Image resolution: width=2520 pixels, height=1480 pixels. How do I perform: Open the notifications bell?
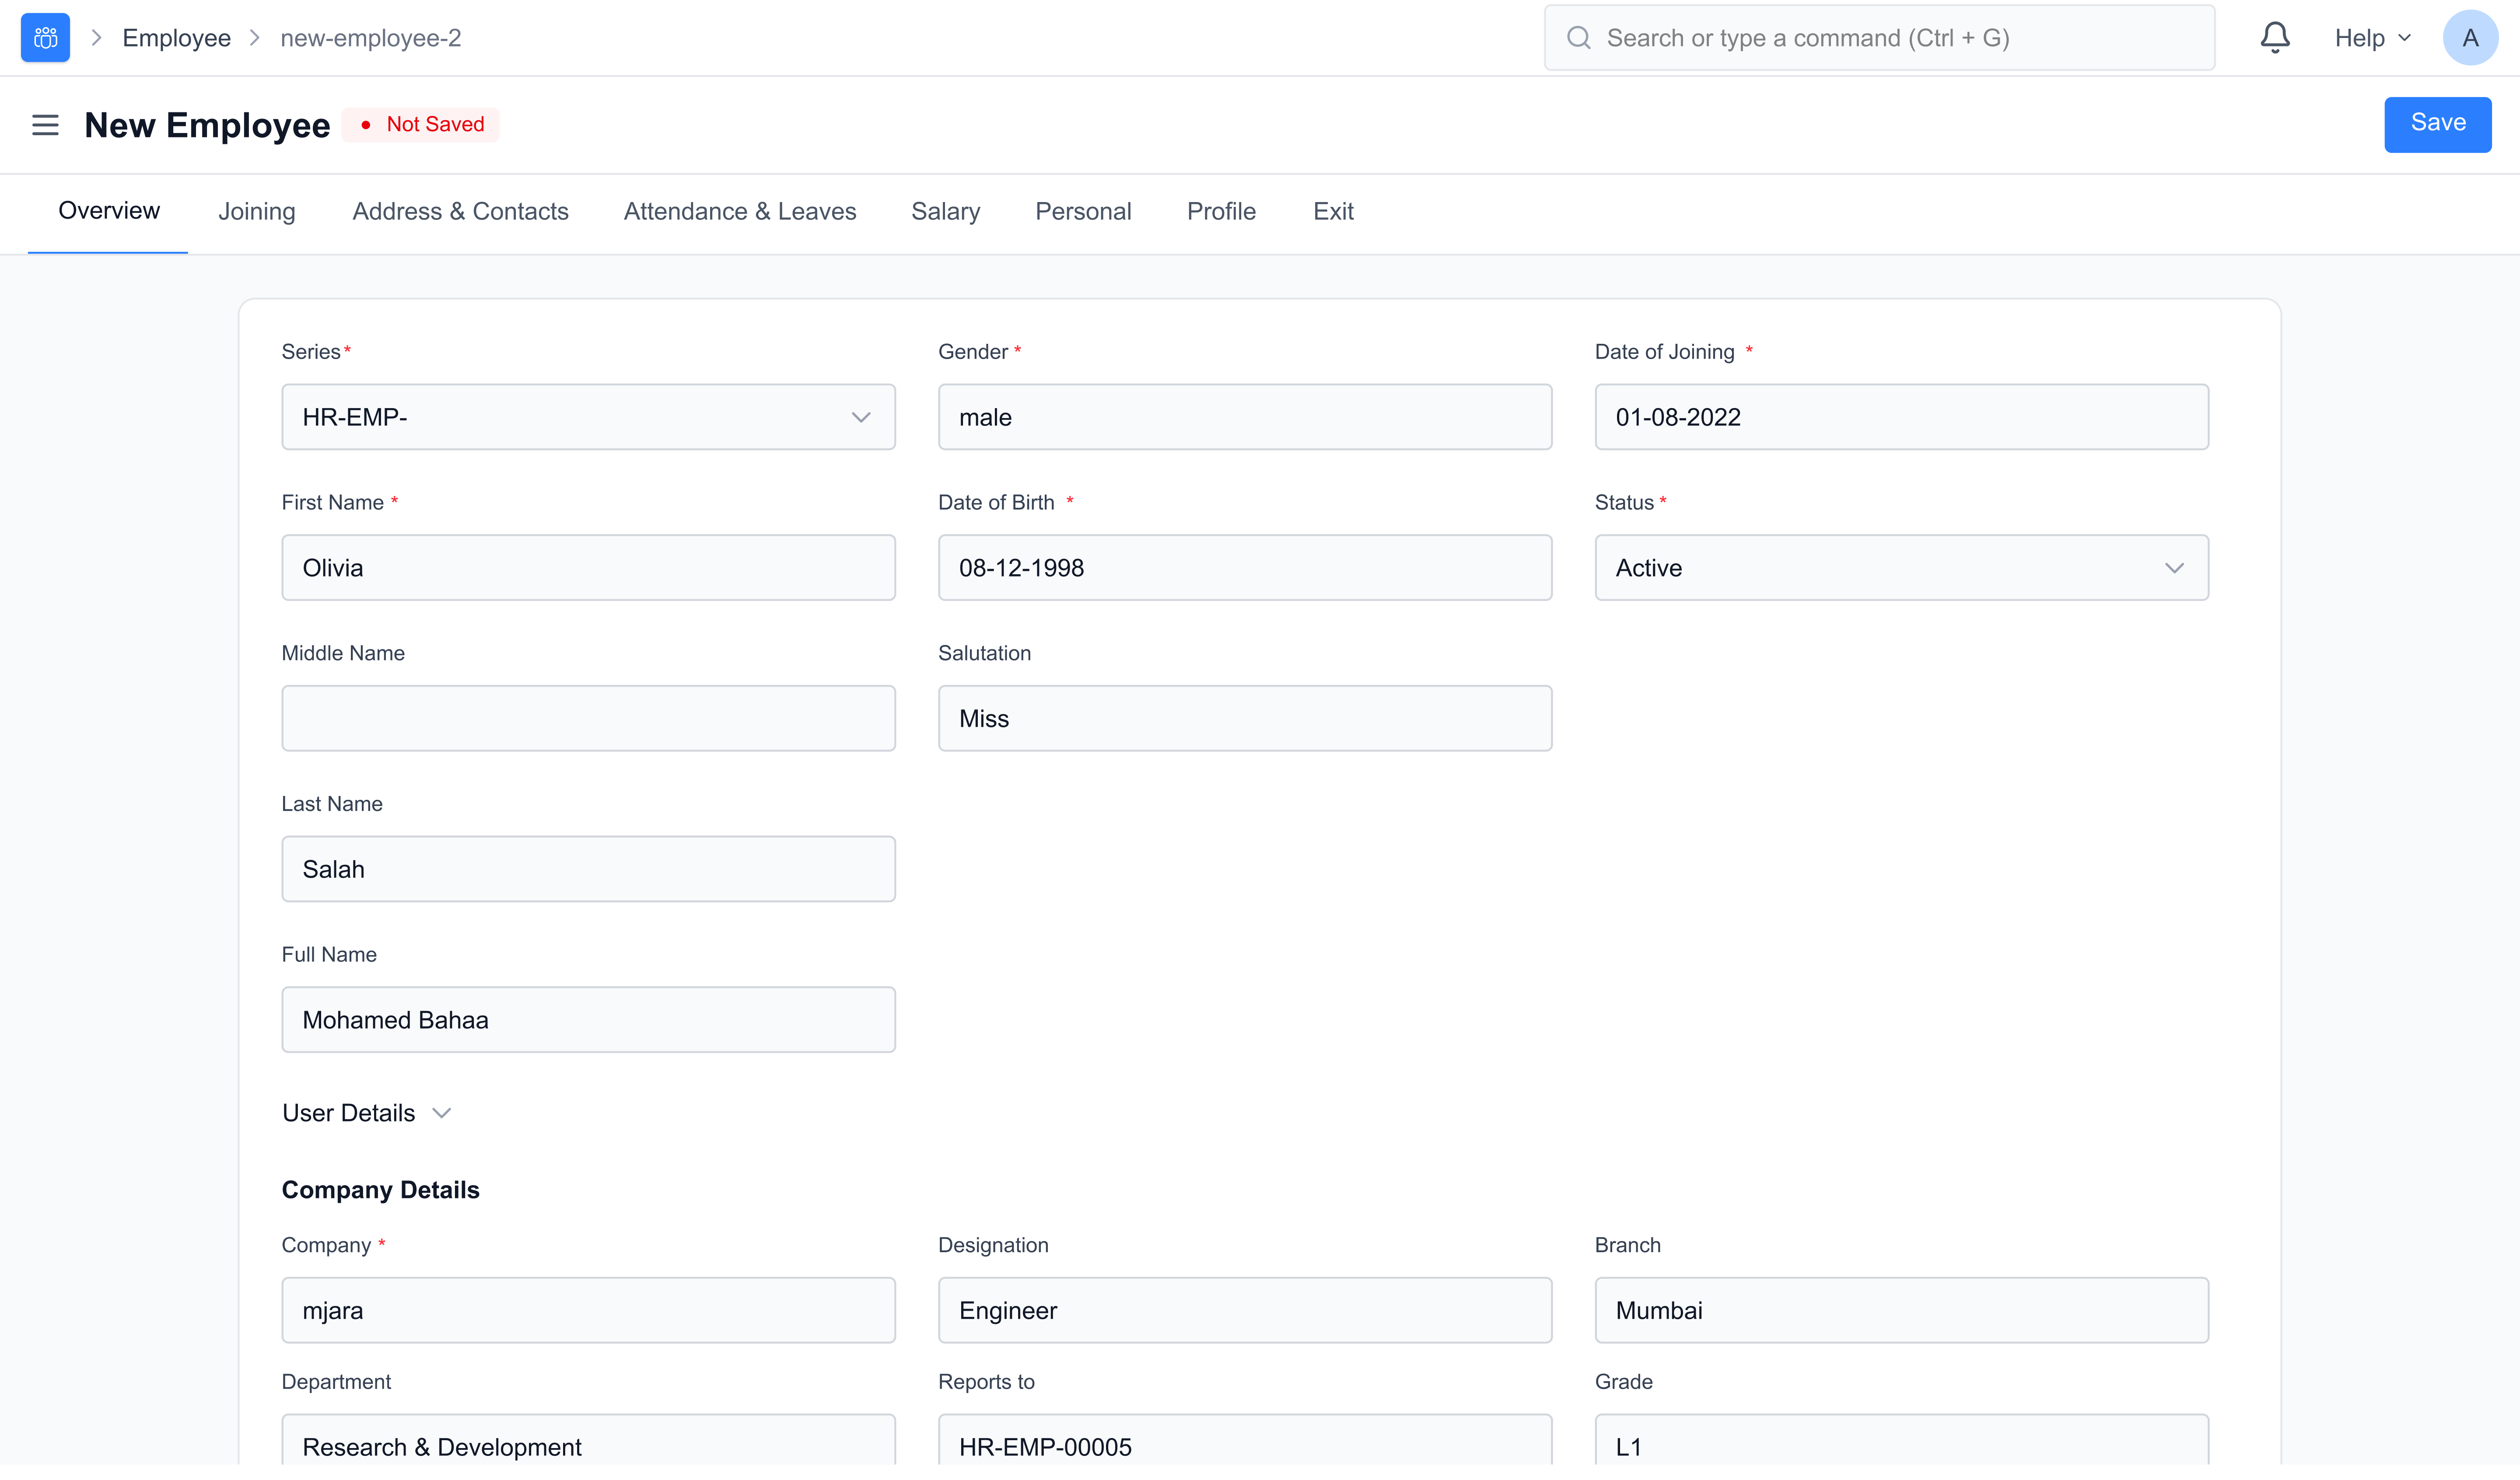[x=2274, y=38]
